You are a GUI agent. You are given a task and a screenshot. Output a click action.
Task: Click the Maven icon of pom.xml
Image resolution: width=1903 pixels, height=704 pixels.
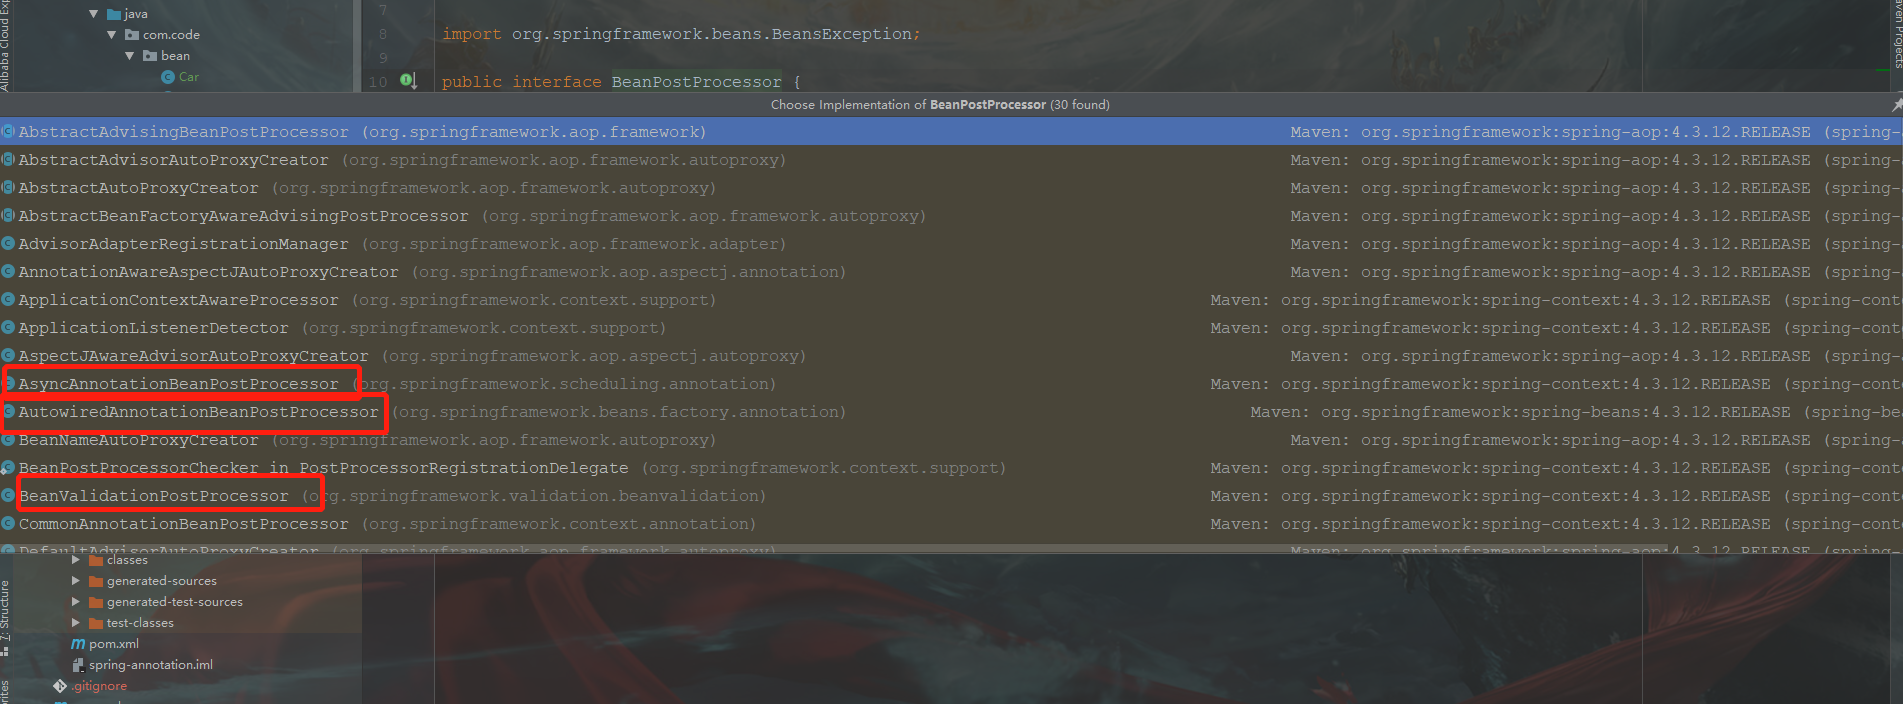tap(78, 644)
